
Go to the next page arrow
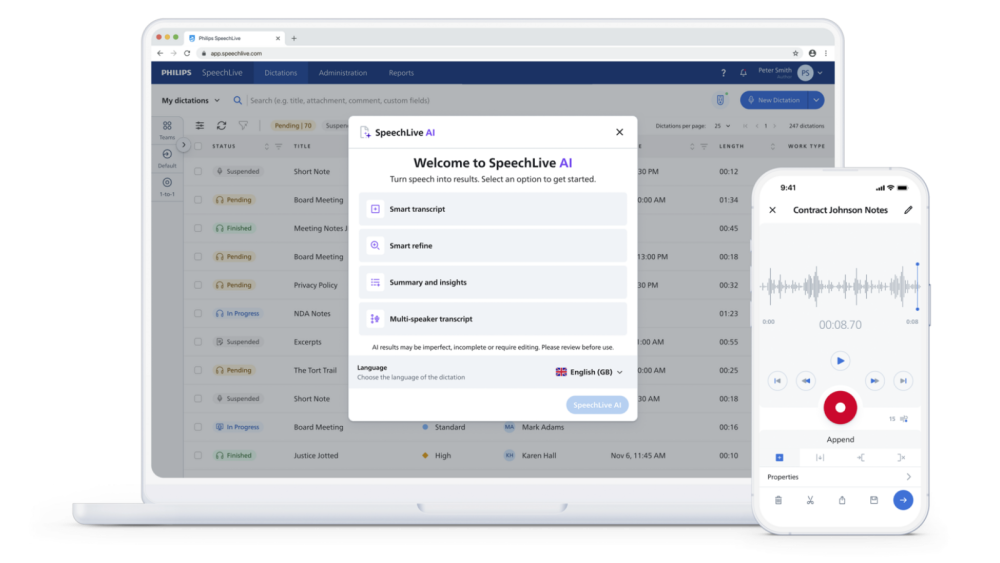point(775,126)
